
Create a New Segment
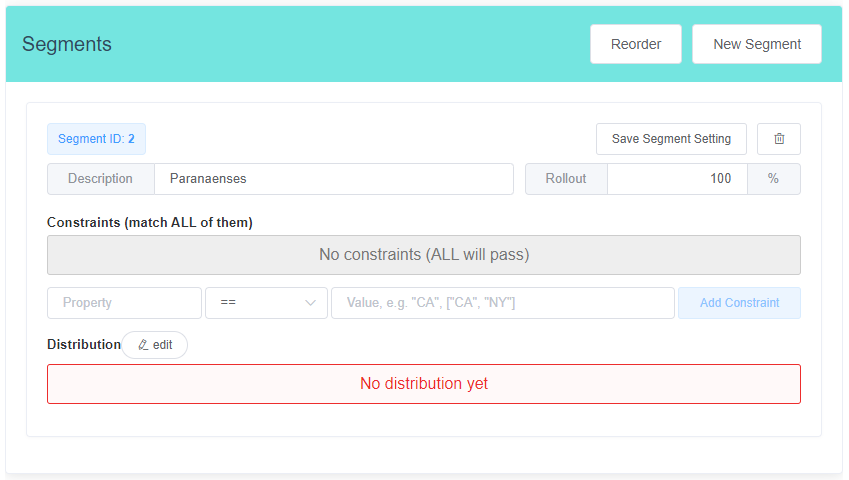[x=756, y=44]
